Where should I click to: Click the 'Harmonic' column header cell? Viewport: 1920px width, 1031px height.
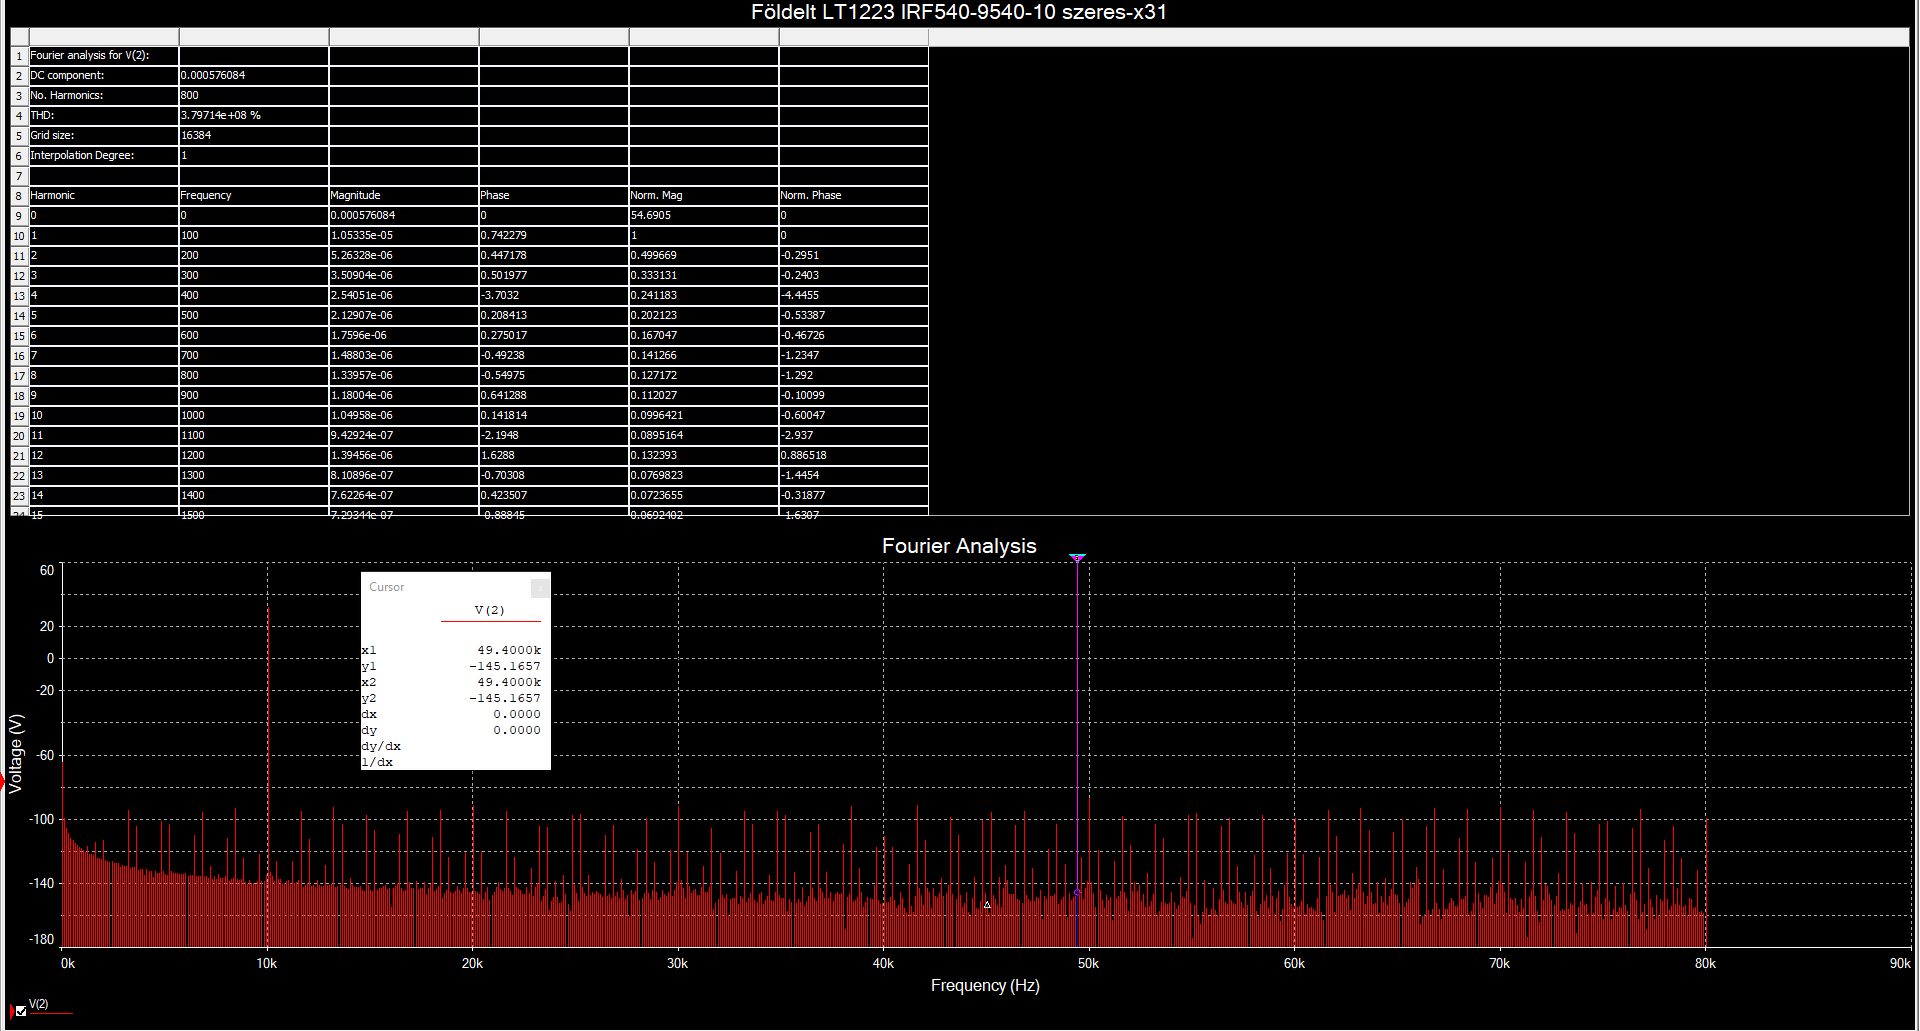104,195
